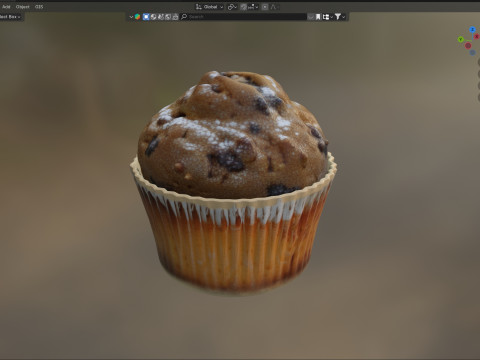Image resolution: width=480 pixels, height=360 pixels.
Task: Click the colorful asset library icon
Action: click(x=137, y=17)
